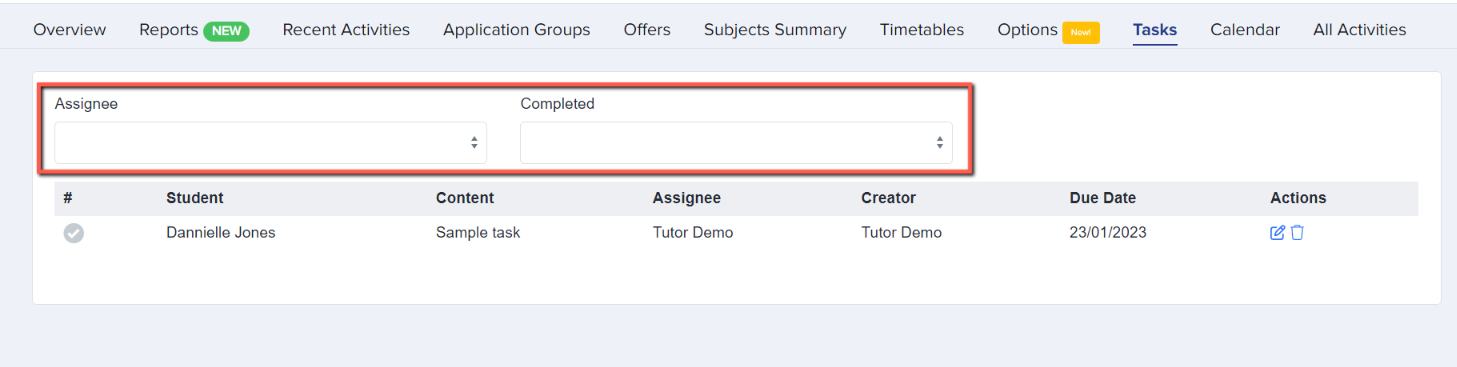View the Subjects Summary tab

[775, 30]
